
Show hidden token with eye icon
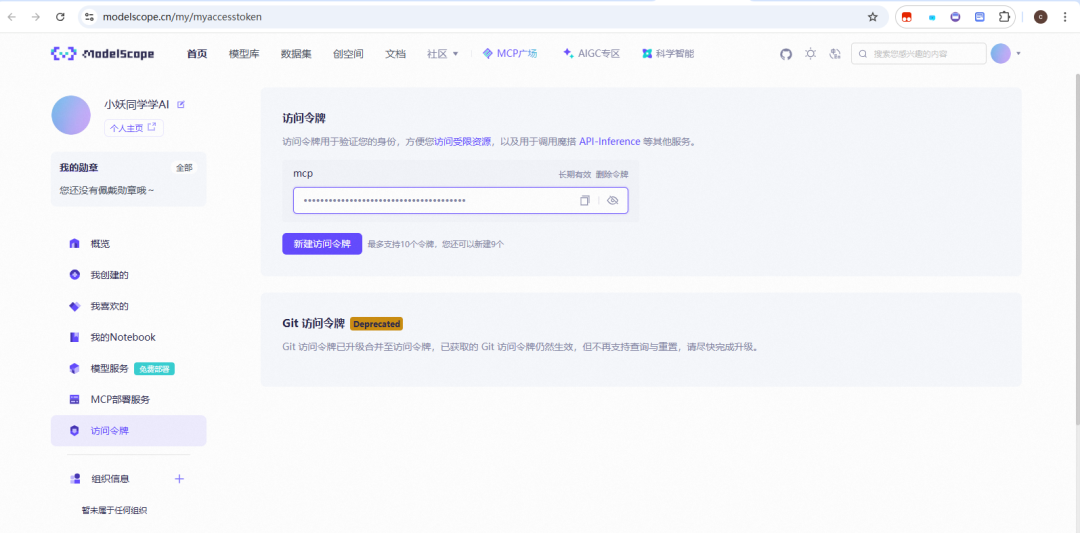point(613,200)
